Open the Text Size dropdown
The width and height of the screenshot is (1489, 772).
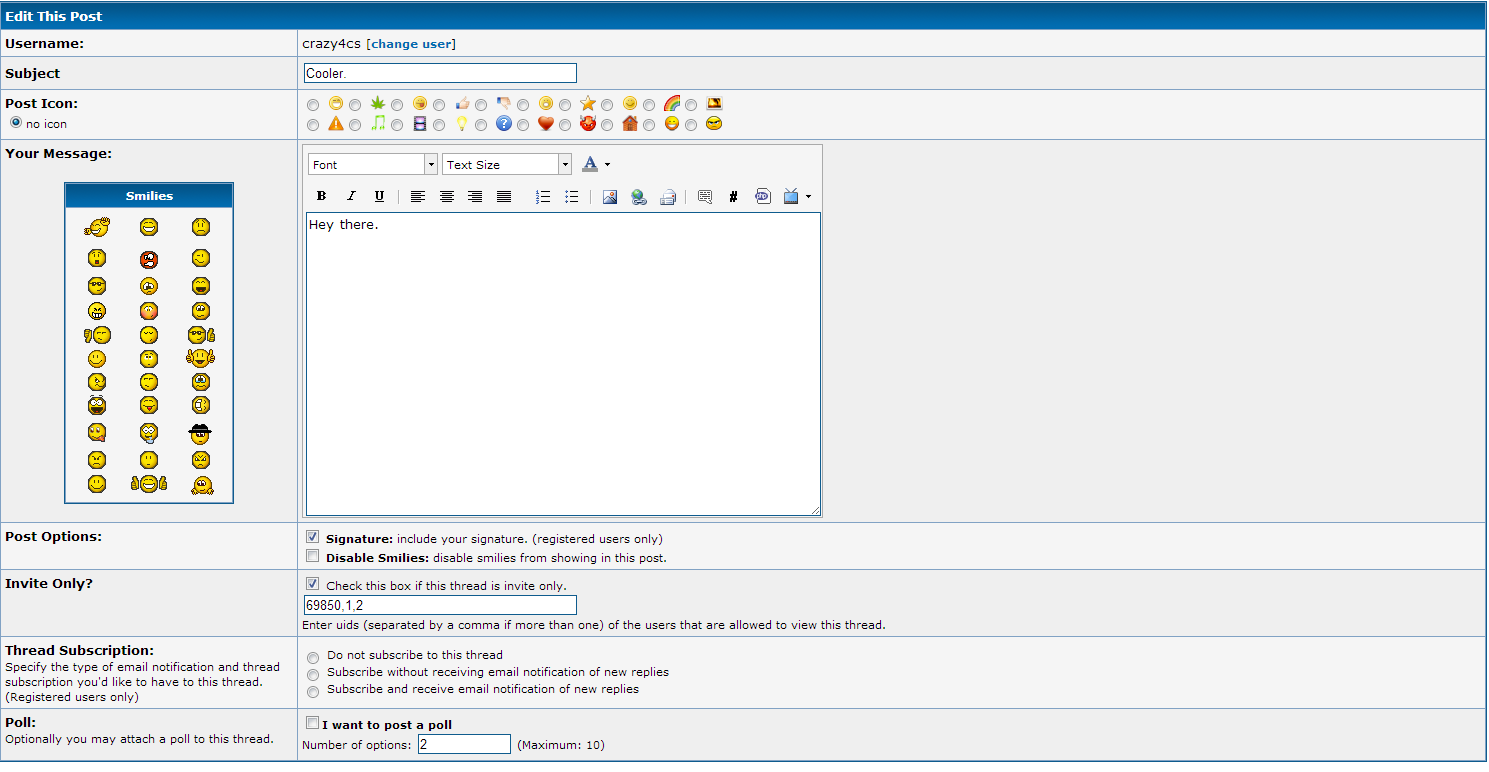pos(506,165)
